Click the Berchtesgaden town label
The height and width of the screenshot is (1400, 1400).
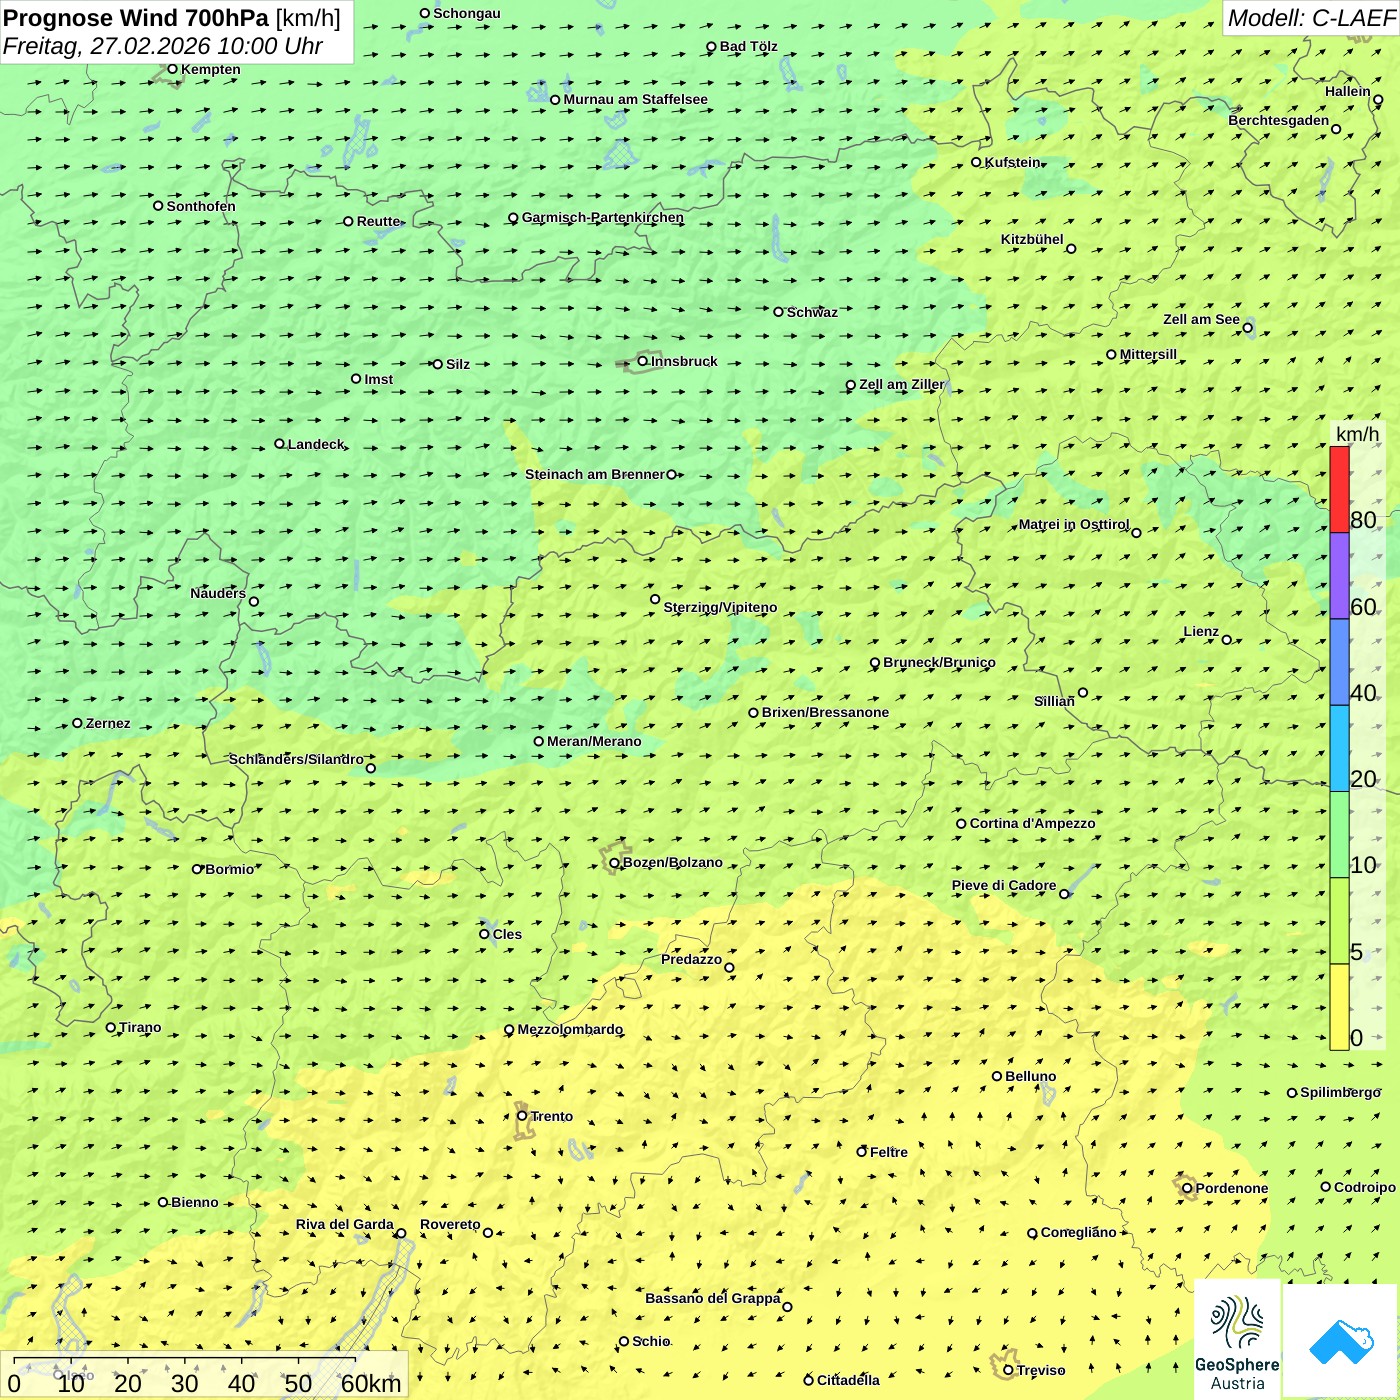click(x=1279, y=120)
